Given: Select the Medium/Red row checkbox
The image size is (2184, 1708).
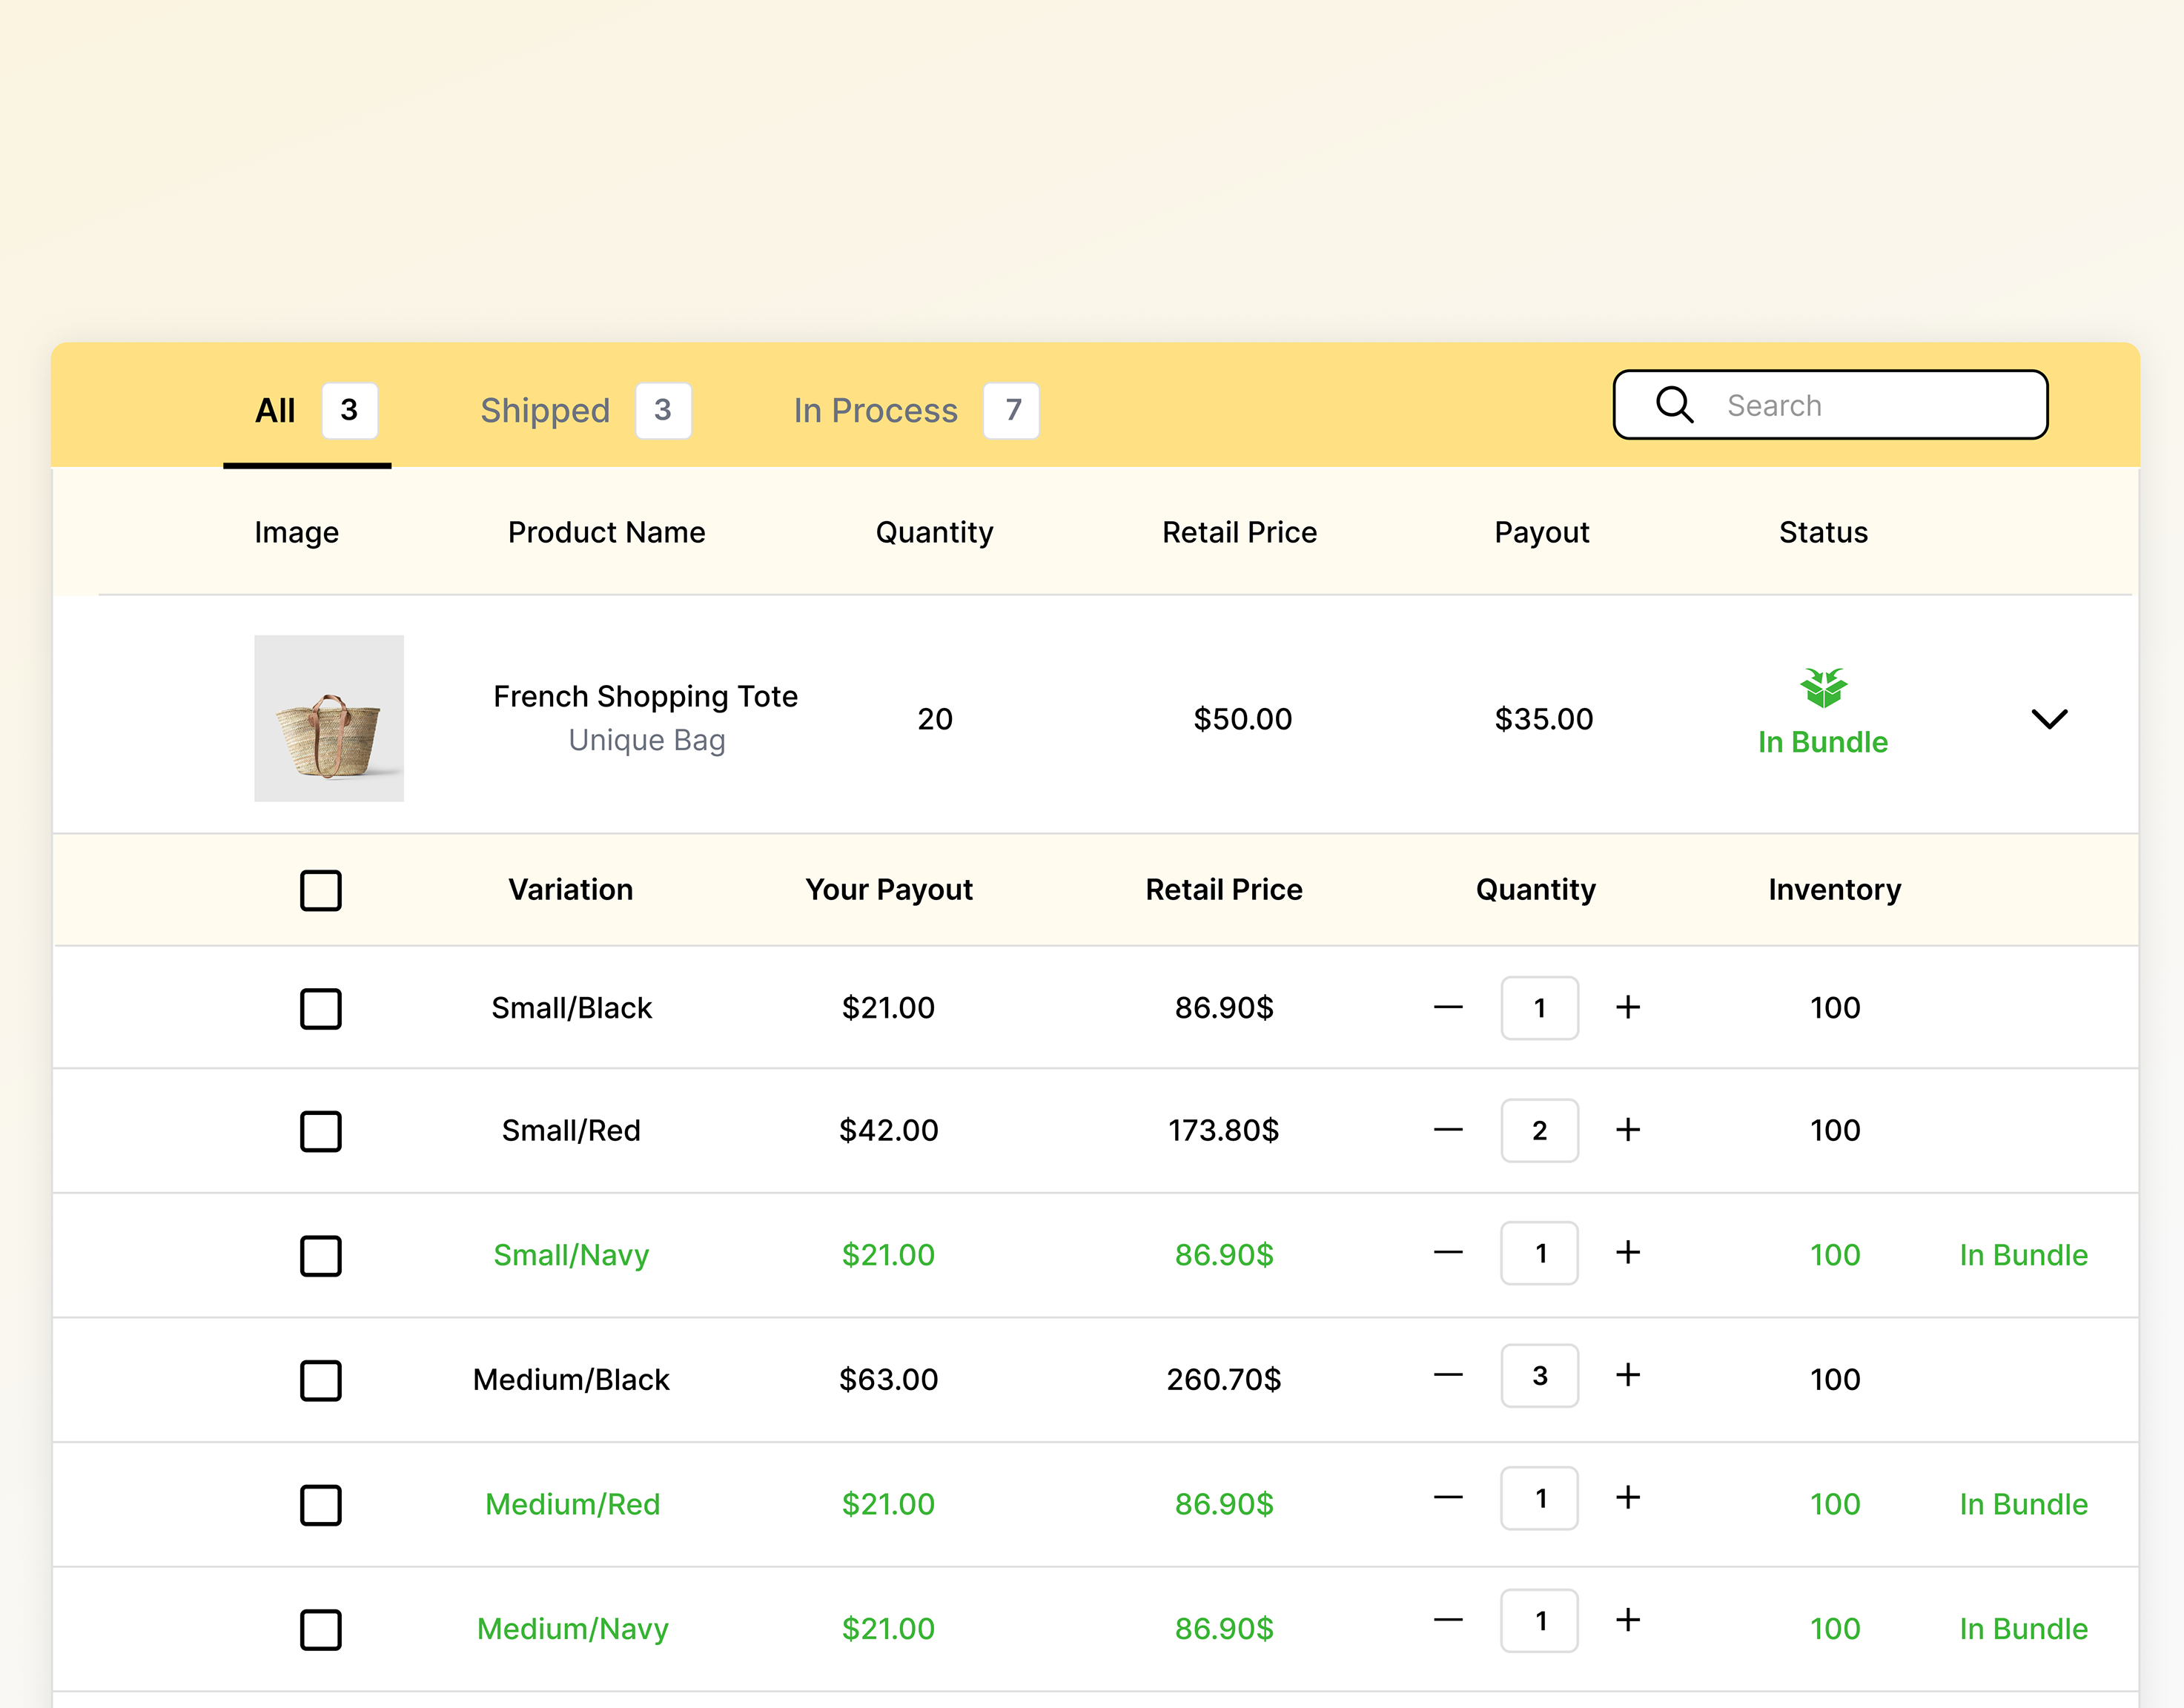Looking at the screenshot, I should (321, 1504).
